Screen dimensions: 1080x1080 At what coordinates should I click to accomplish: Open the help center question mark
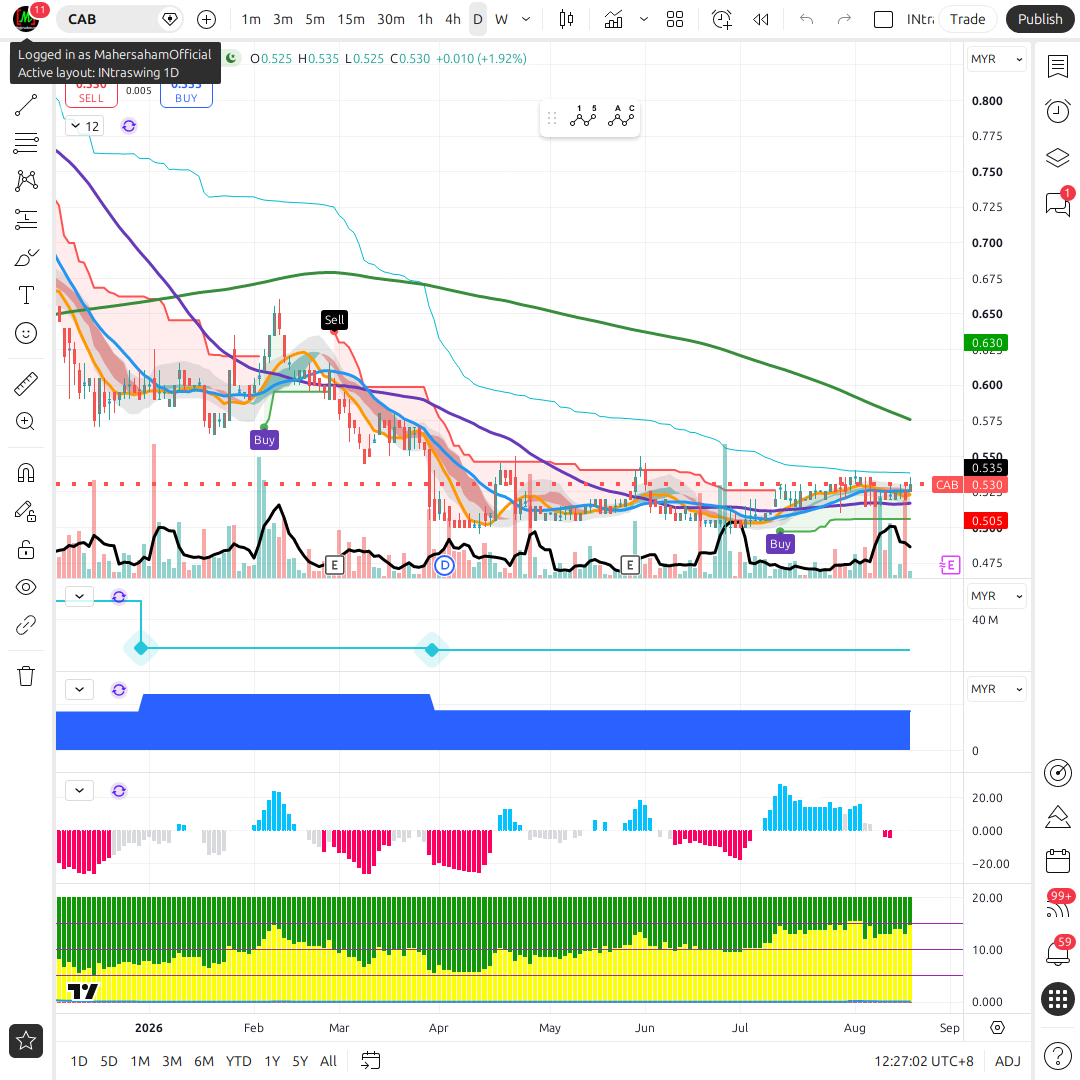pos(1058,1055)
